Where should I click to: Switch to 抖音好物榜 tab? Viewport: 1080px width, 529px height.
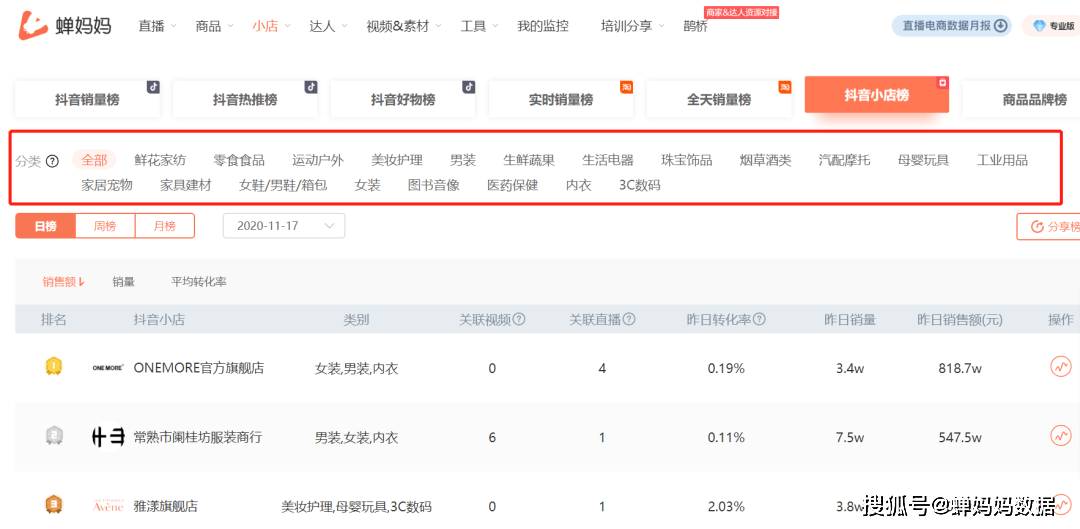click(403, 99)
